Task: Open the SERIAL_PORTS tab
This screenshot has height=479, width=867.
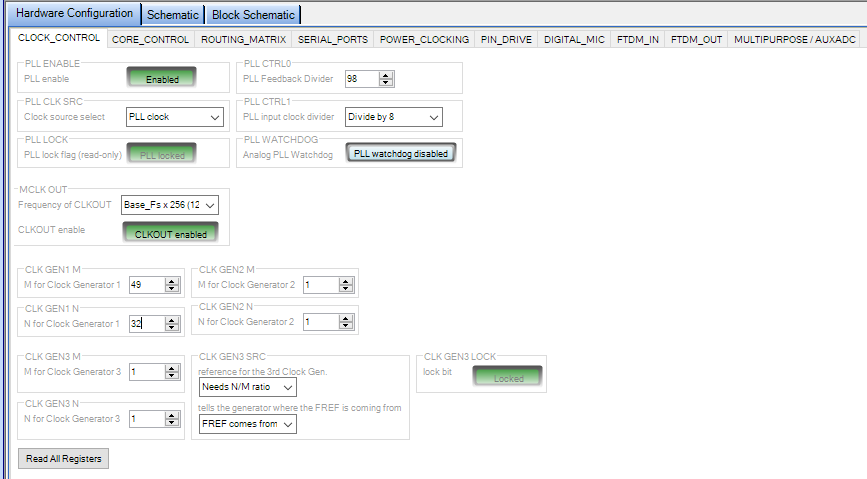Action: tap(333, 39)
